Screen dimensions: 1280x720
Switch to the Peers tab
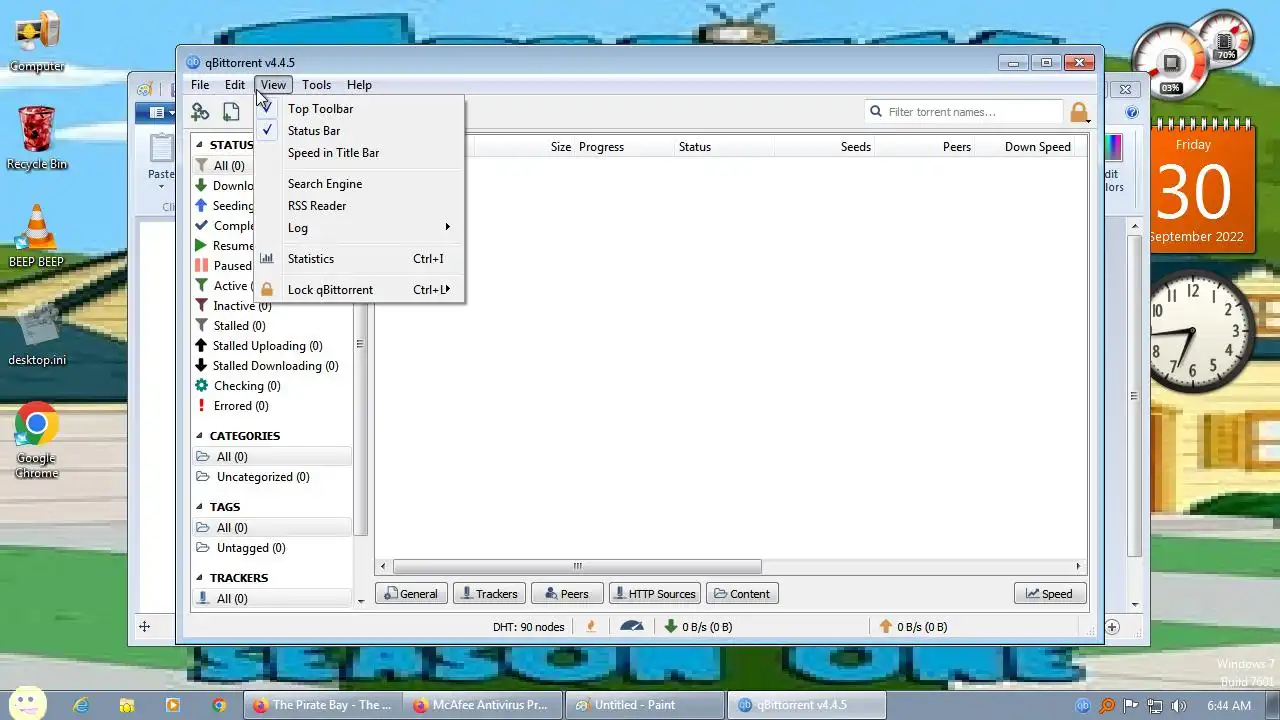(567, 593)
